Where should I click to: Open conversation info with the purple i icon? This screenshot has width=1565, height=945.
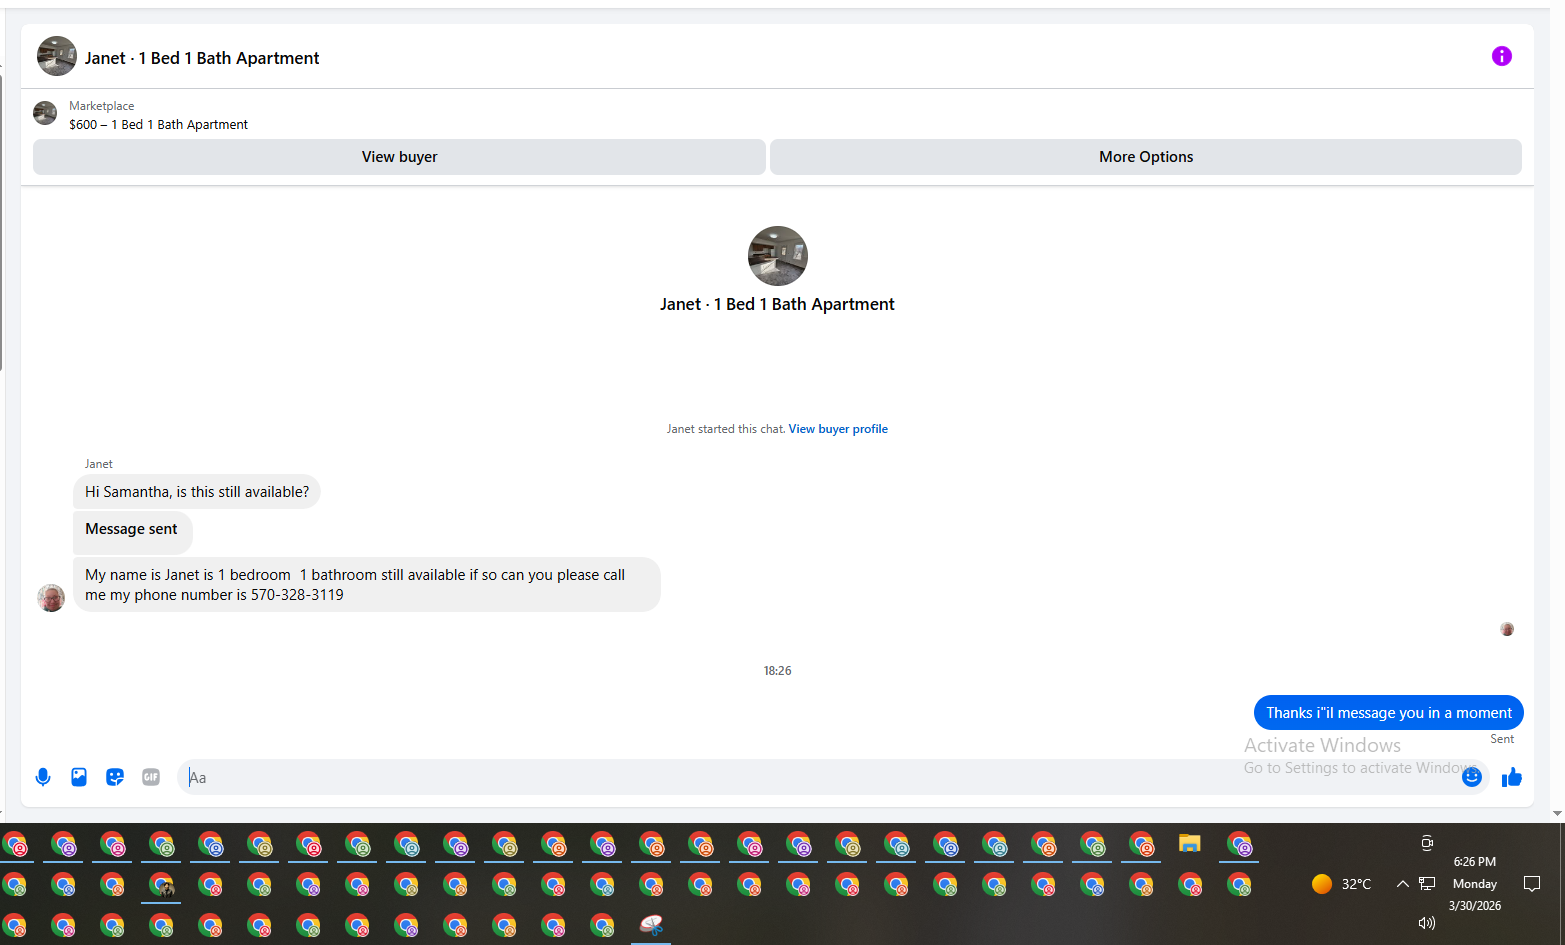pos(1501,56)
